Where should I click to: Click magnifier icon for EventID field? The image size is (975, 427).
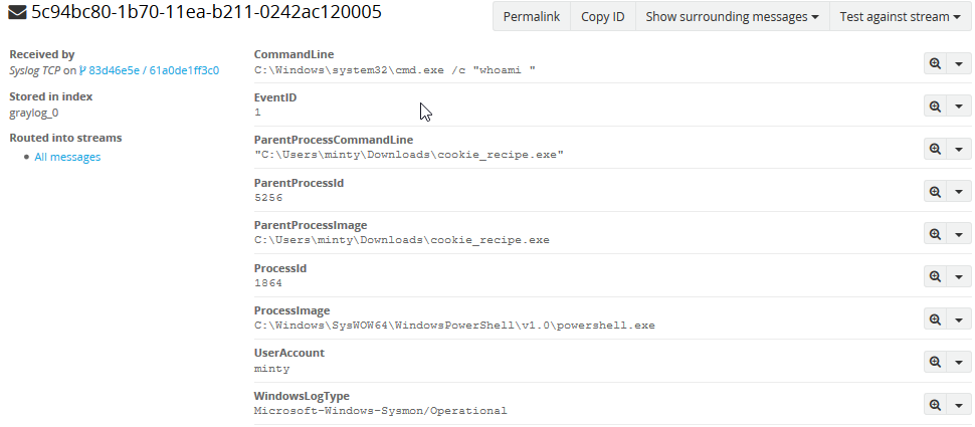[935, 106]
